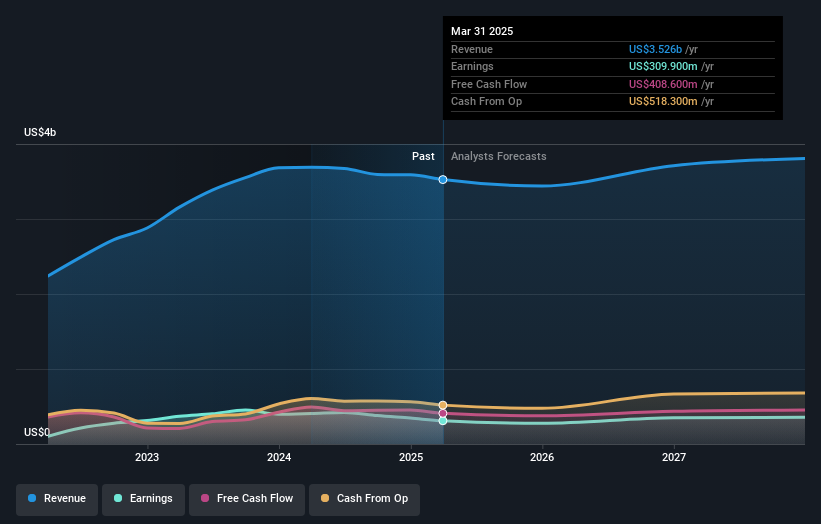Click the Earnings row label in tooltip
821x524 pixels.
472,66
